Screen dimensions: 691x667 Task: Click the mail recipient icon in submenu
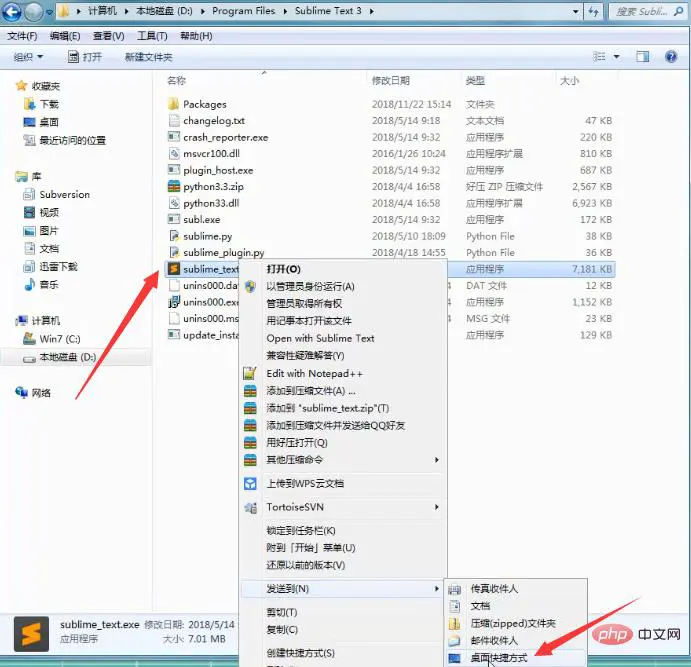coord(454,641)
